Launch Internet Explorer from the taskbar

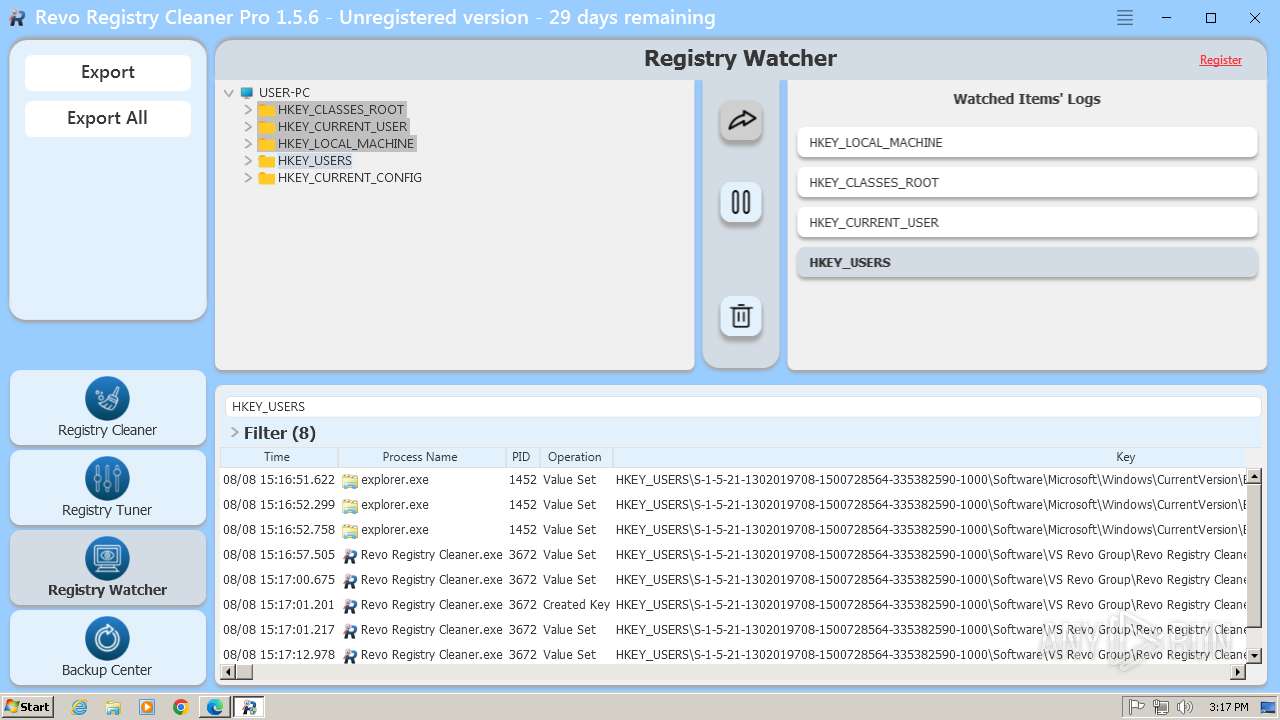pos(80,707)
